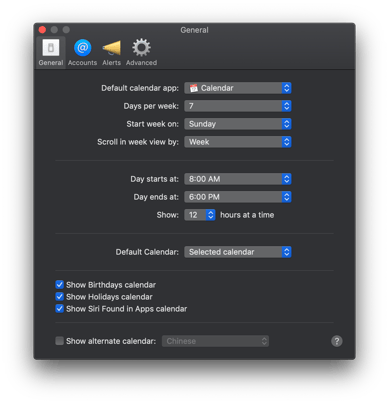
Task: Uncheck Show Siri Found in Apps calendar
Action: (59, 309)
